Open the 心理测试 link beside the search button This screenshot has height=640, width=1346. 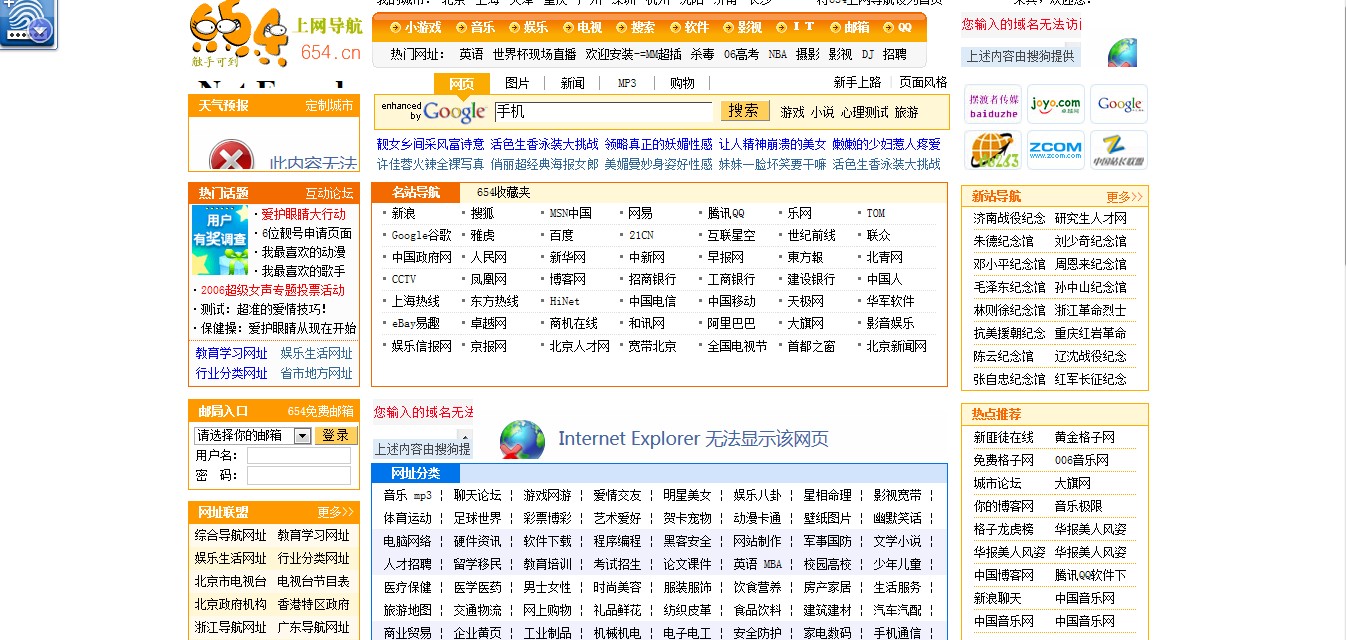864,112
